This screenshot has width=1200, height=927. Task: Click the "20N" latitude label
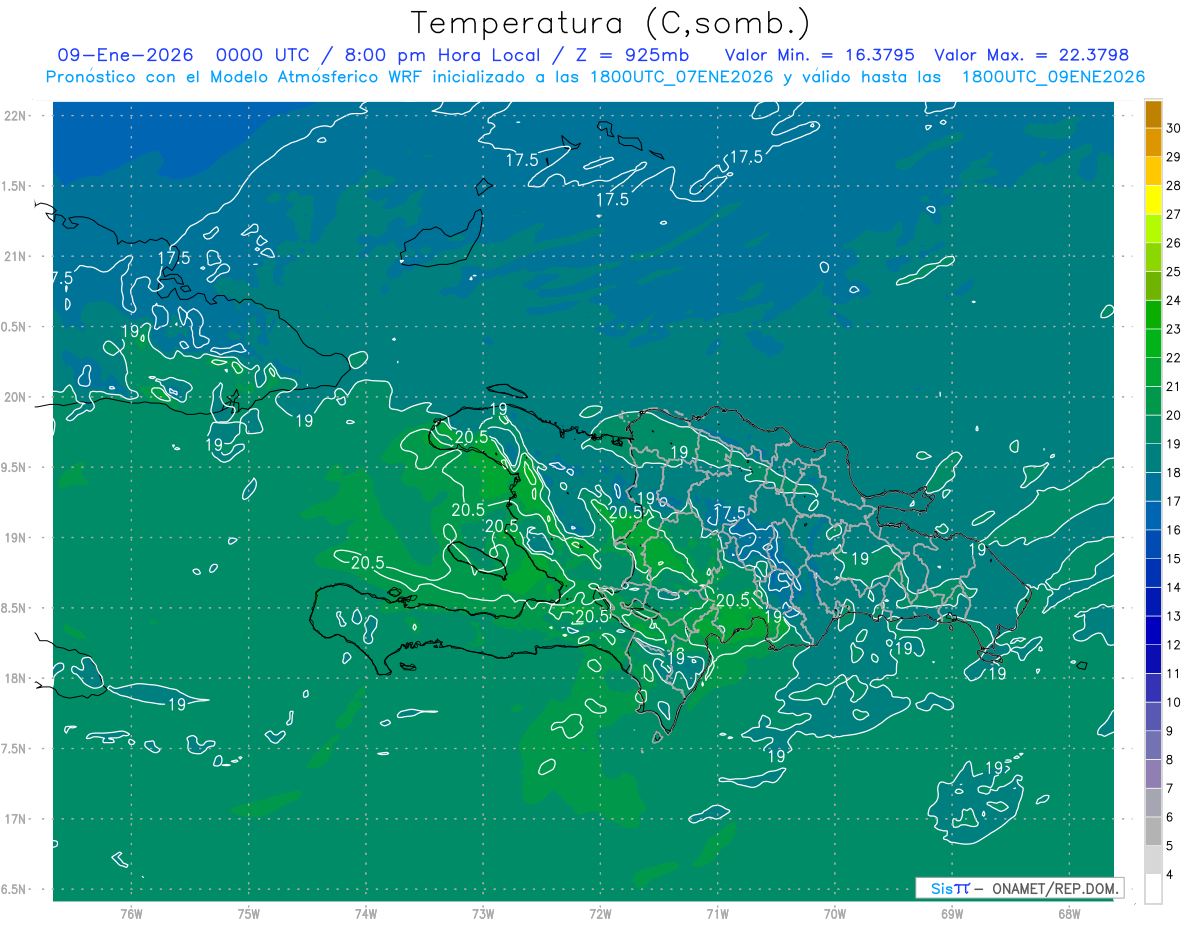[14, 397]
